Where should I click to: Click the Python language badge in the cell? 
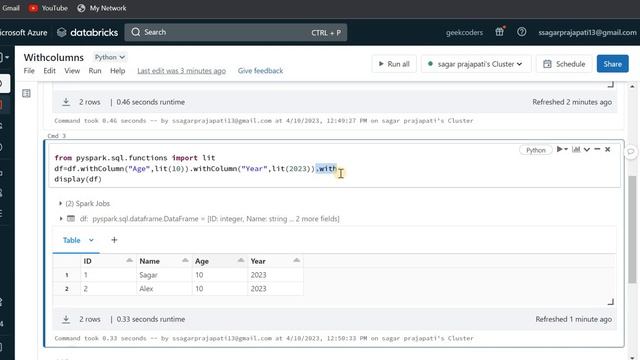536,150
